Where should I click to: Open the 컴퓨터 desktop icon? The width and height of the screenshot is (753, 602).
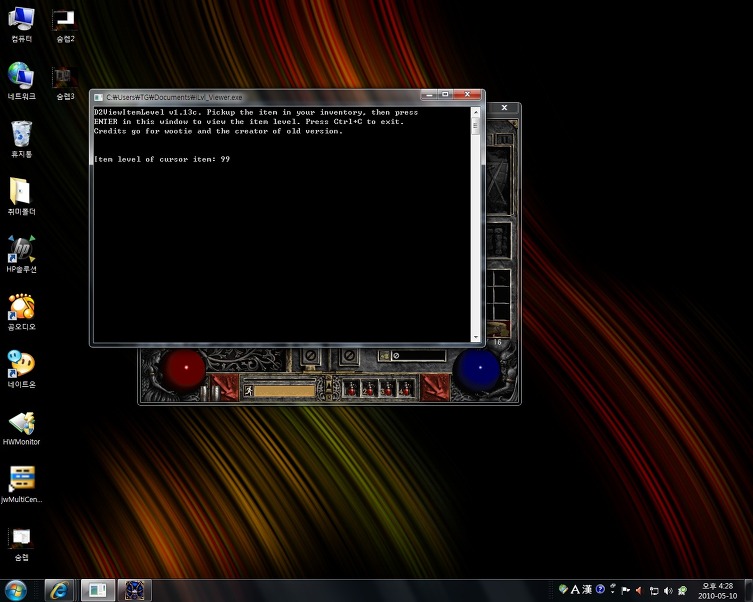[x=21, y=24]
